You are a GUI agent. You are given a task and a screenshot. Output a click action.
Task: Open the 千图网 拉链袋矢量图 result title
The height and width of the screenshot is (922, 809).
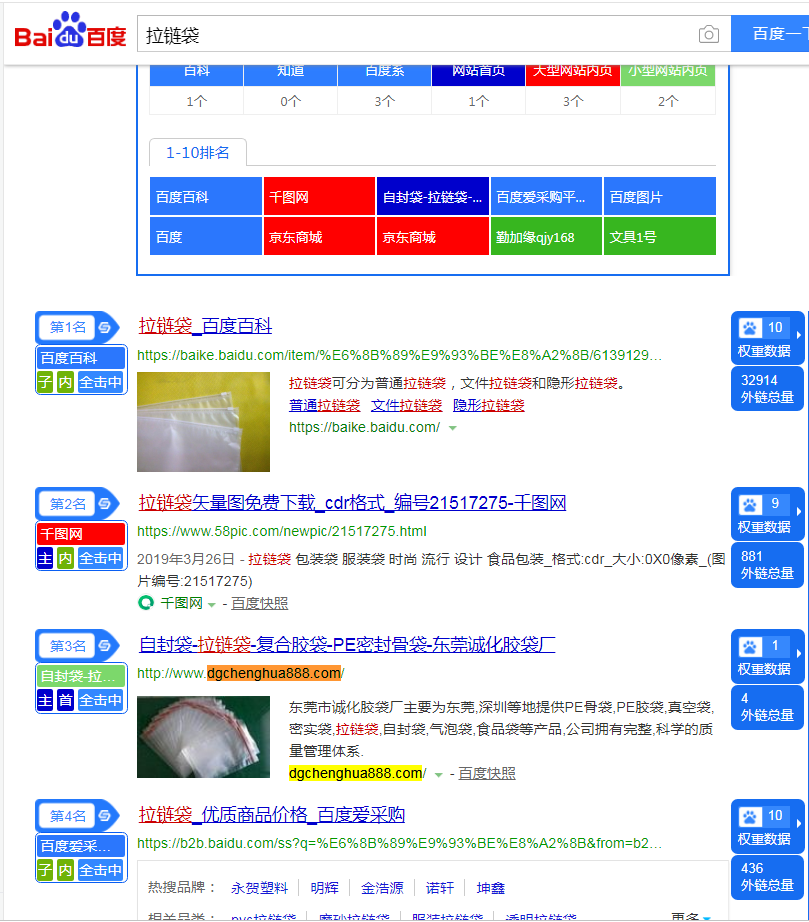click(352, 503)
